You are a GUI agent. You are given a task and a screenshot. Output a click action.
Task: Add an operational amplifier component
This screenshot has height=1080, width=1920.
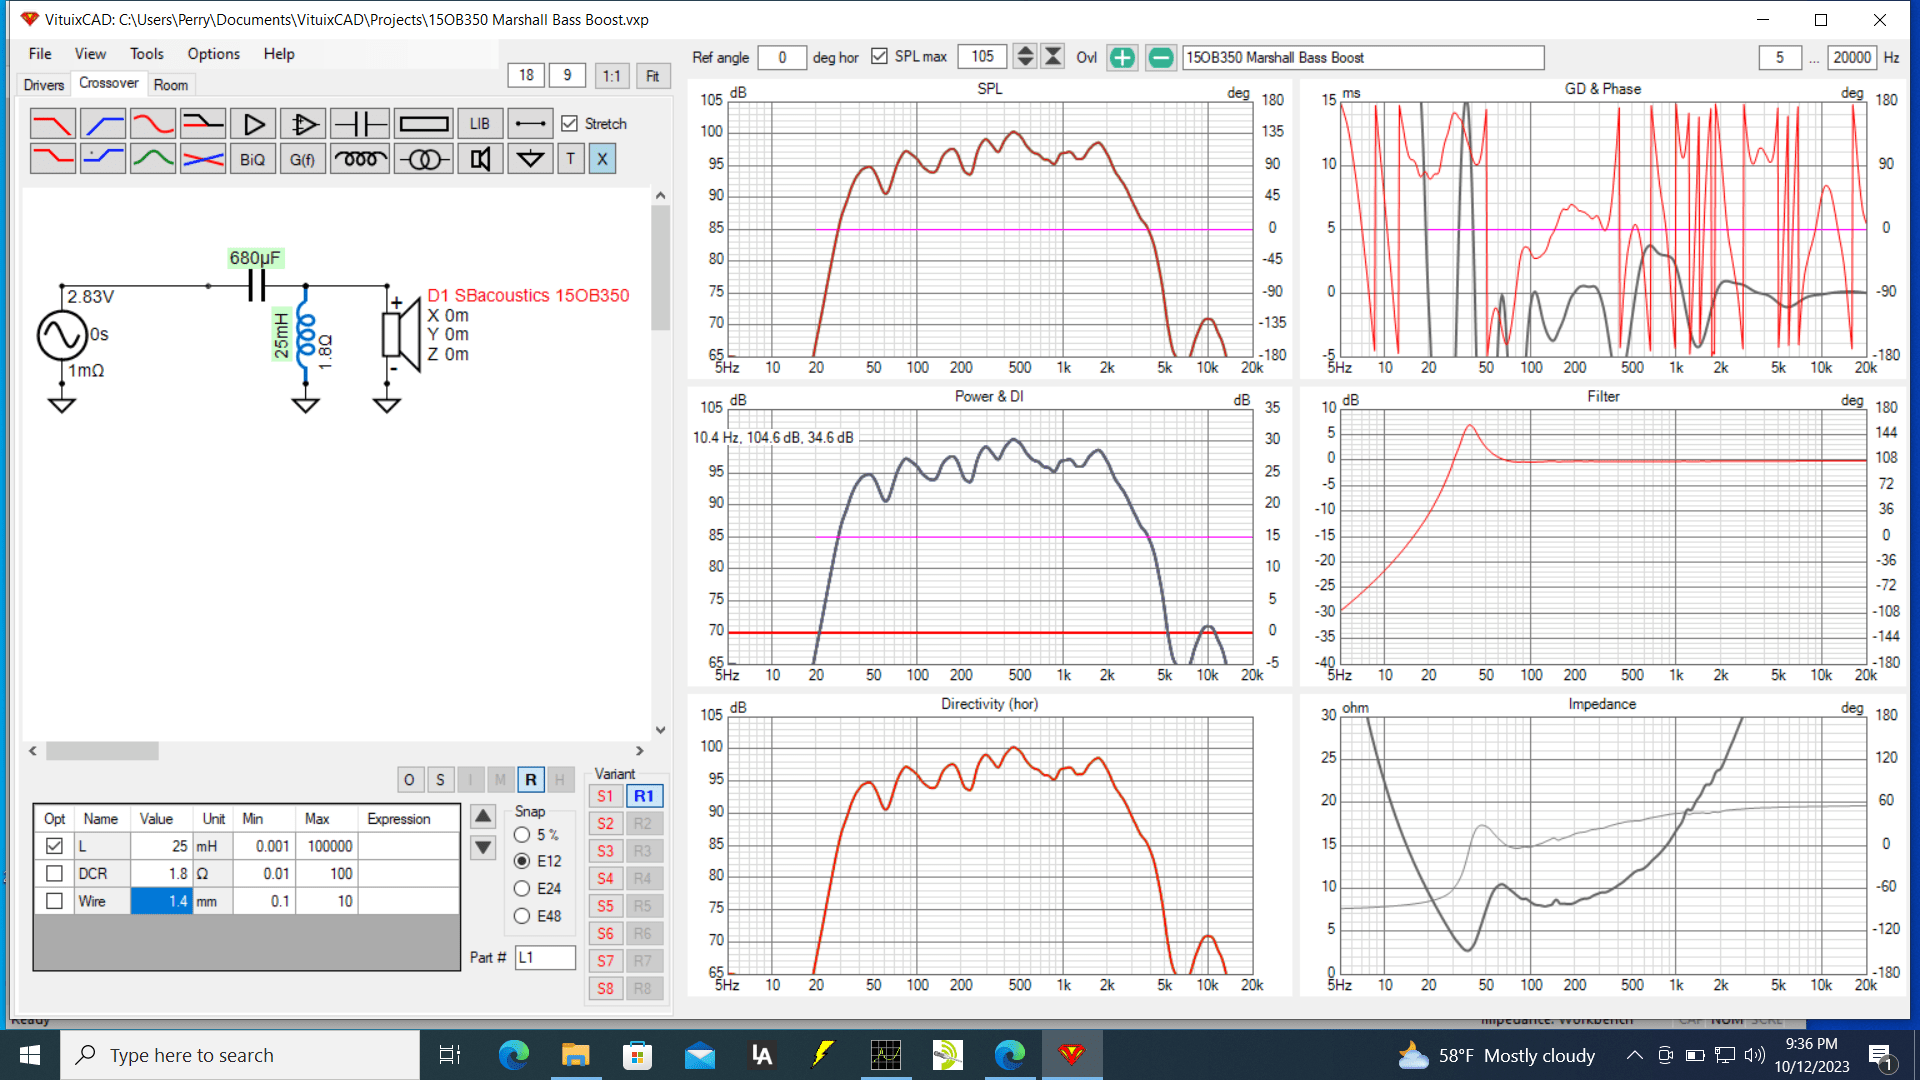303,124
